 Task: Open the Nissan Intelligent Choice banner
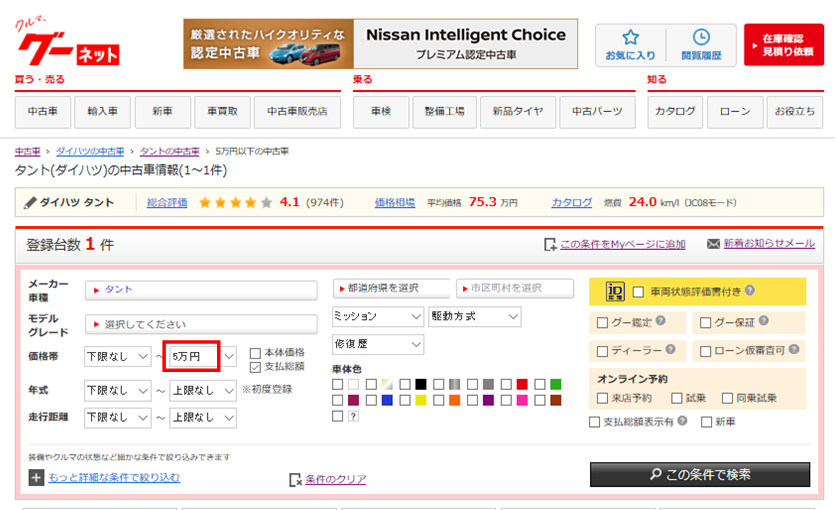coord(381,44)
